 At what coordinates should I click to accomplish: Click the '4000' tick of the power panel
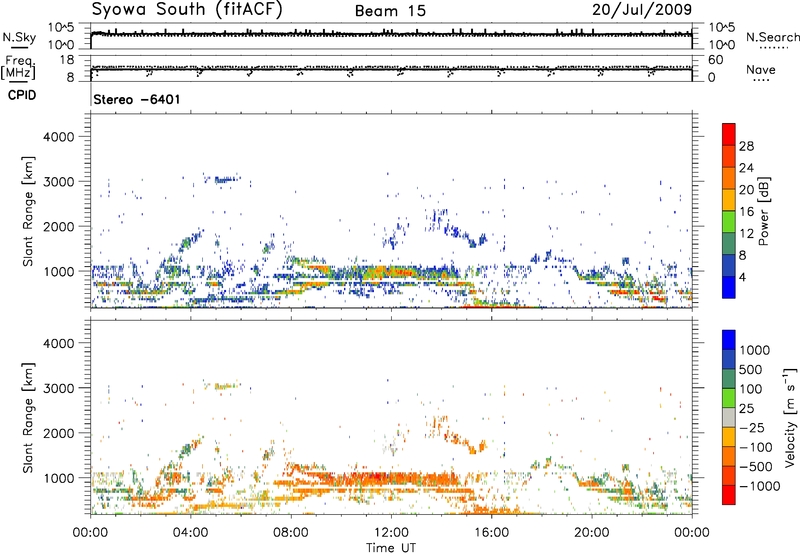pyautogui.click(x=58, y=137)
